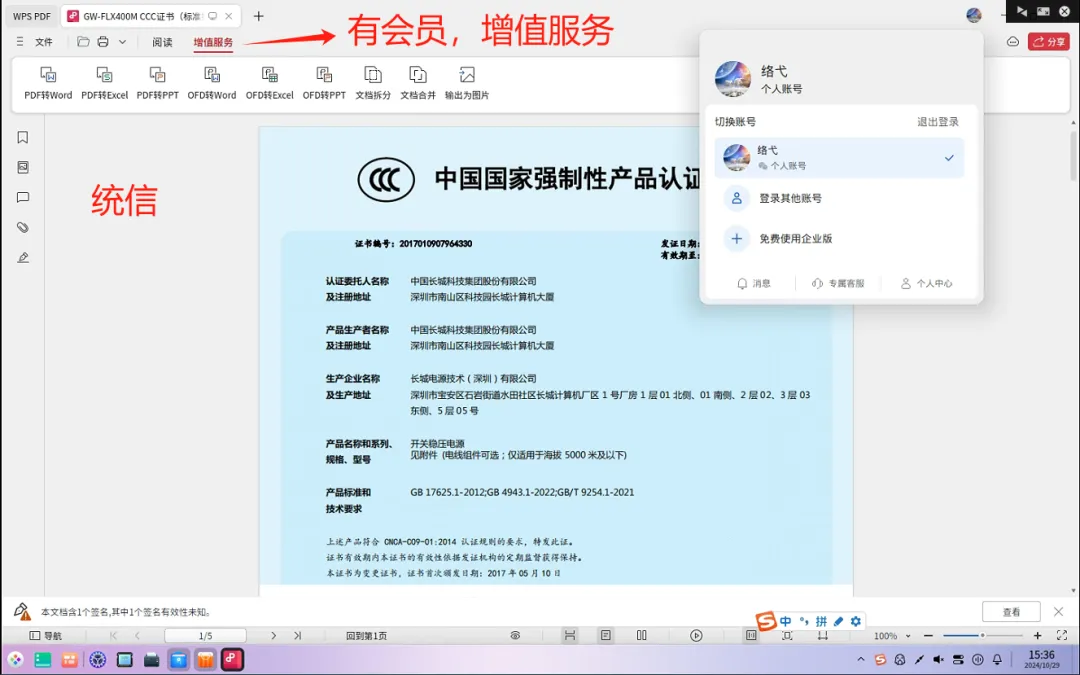The image size is (1080, 675).
Task: Select the 络弋 personal account entry
Action: point(839,158)
